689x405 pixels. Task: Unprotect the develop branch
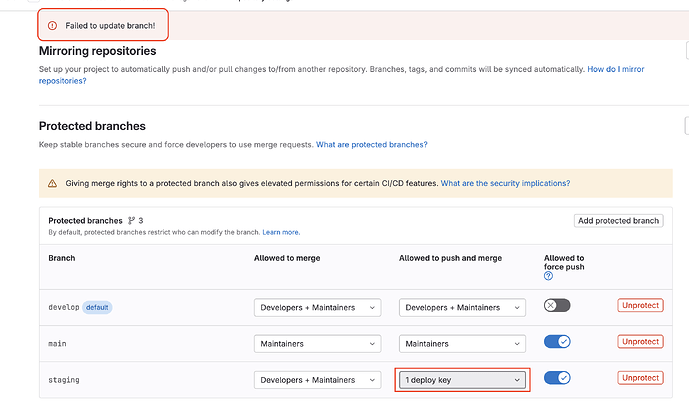pos(640,306)
